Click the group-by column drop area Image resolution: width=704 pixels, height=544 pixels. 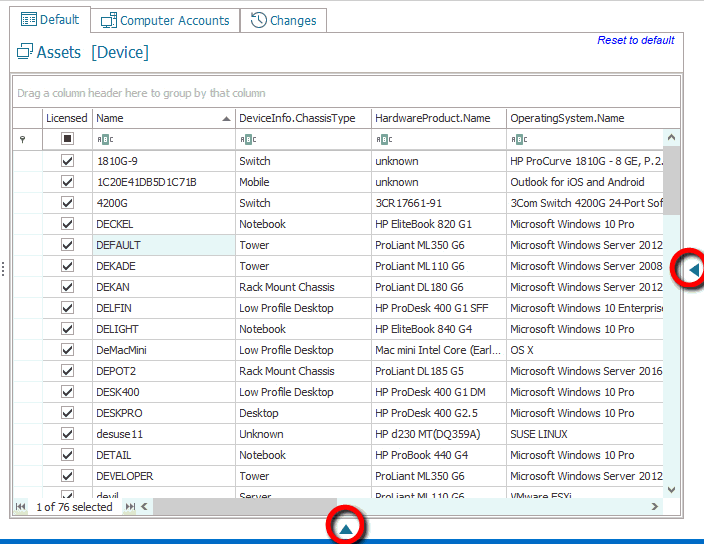(x=346, y=93)
